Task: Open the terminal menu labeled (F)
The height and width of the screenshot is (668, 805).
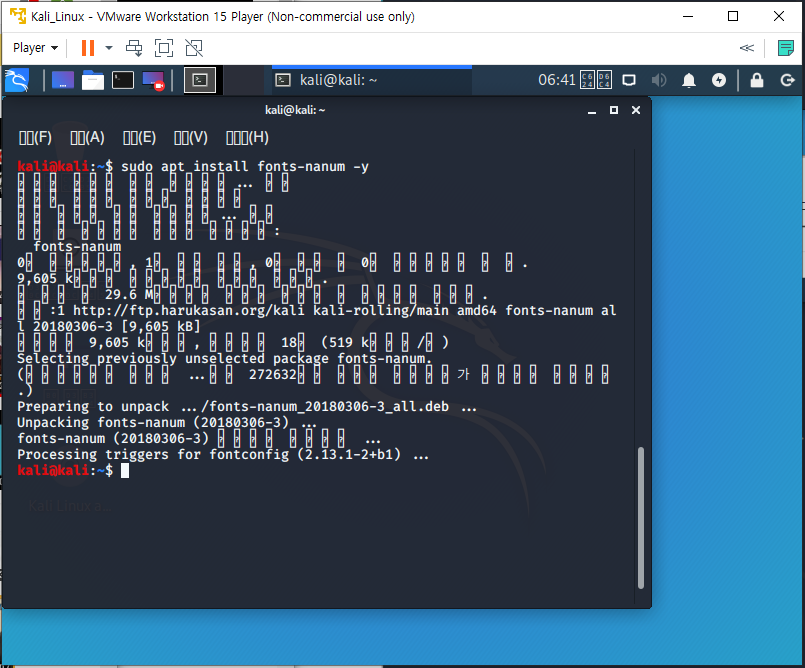Action: [35, 138]
